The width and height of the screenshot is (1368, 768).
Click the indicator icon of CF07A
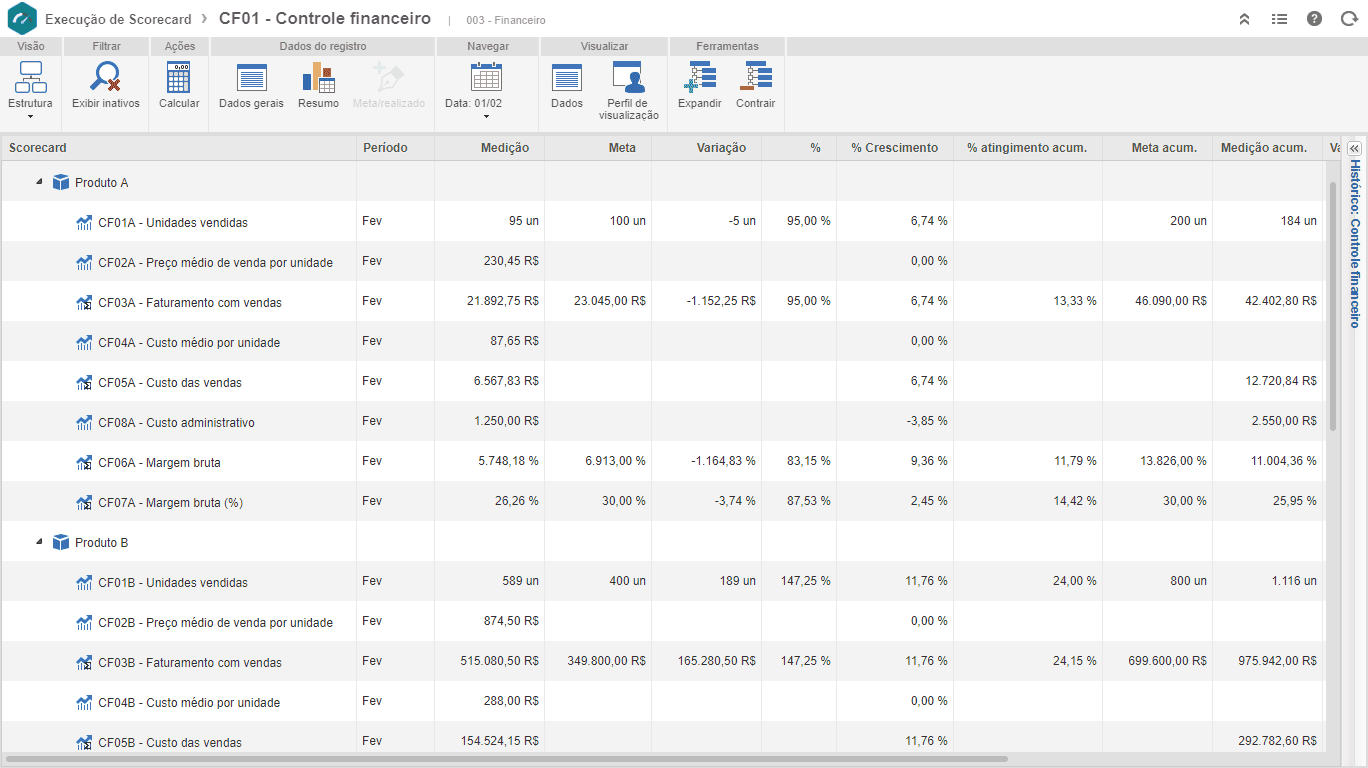84,502
